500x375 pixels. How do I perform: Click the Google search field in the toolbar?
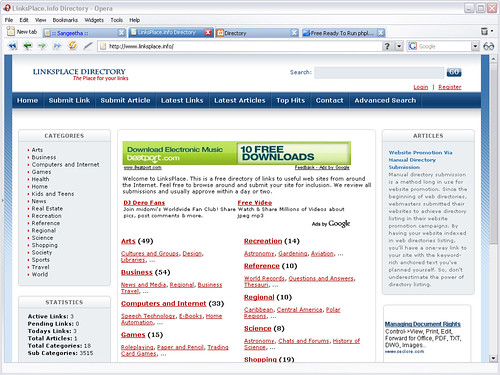pos(444,46)
